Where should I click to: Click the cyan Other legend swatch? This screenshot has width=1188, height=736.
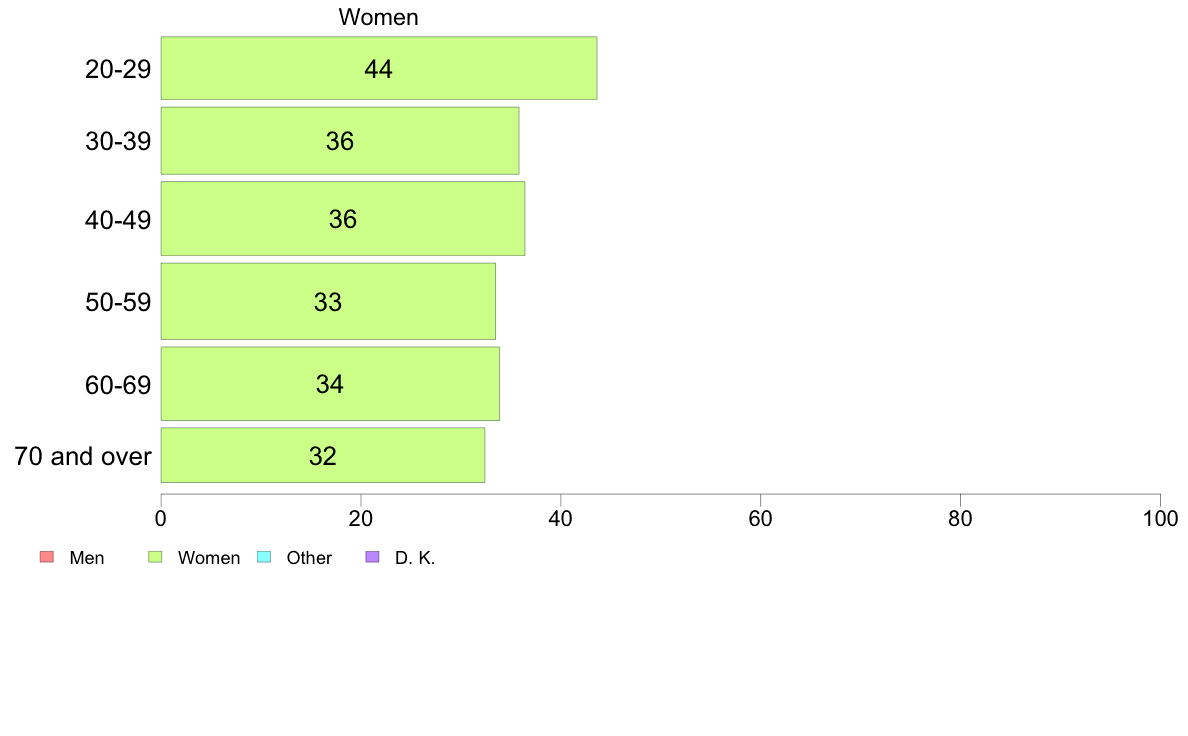(264, 557)
